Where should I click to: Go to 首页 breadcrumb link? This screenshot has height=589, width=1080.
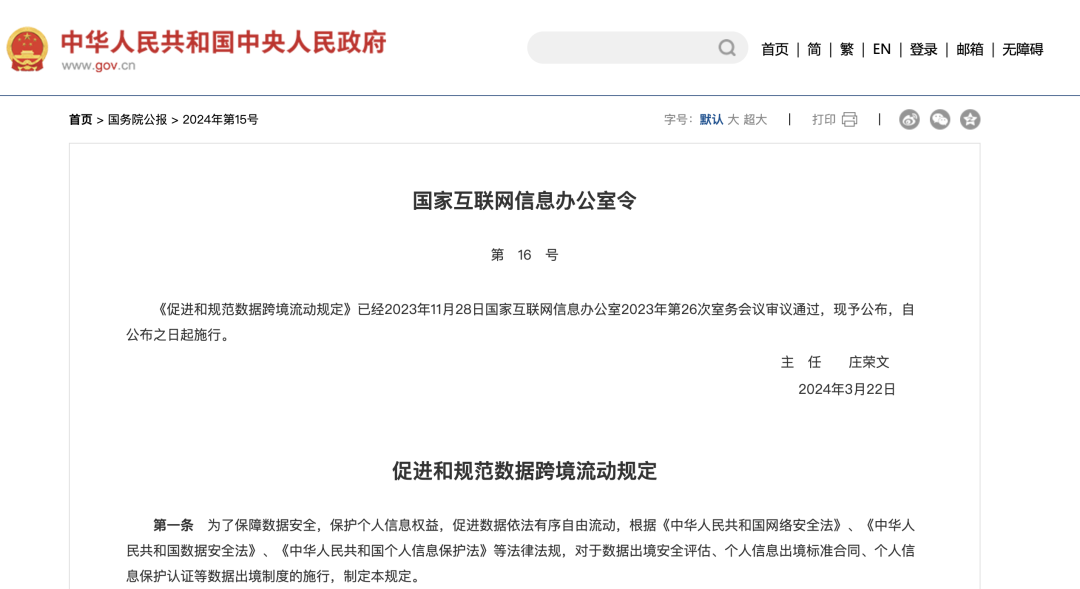click(x=80, y=120)
